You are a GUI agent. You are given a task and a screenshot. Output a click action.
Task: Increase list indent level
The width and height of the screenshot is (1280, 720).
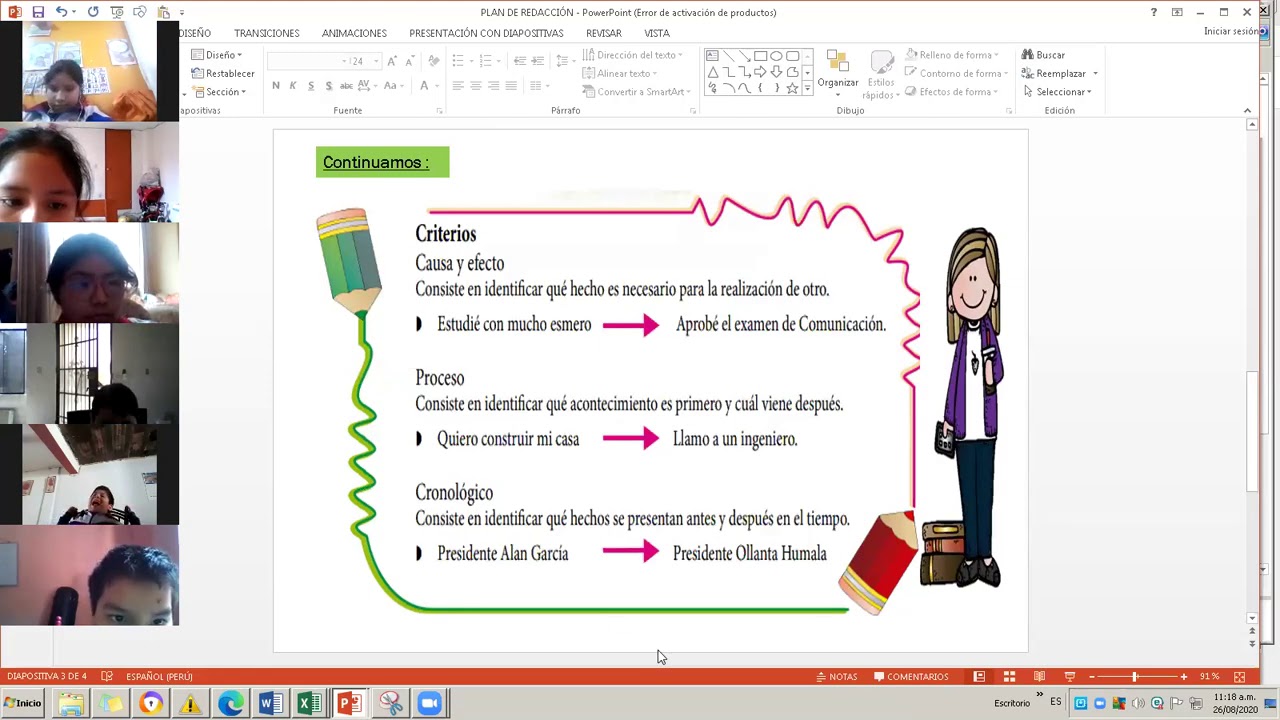tap(538, 61)
